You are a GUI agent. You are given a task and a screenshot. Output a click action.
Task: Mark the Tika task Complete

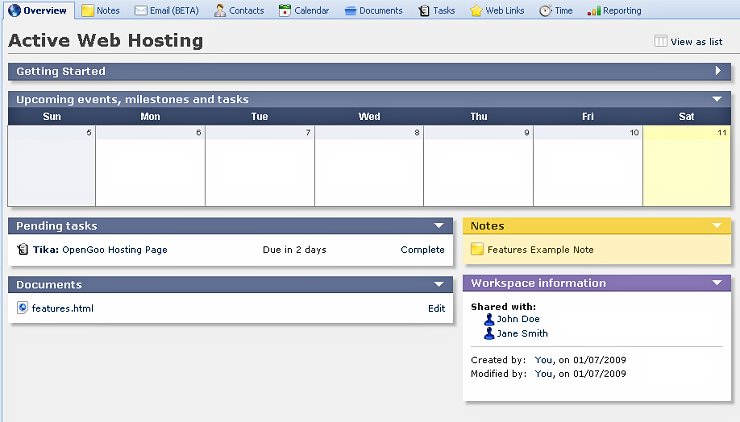tap(422, 250)
